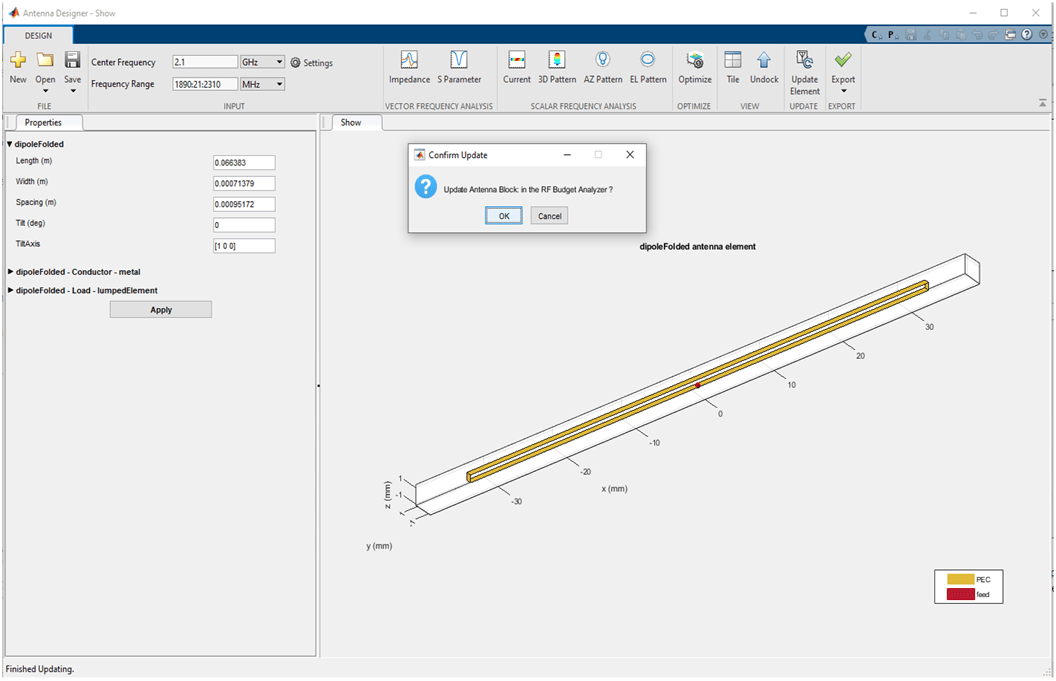Undock the figure view

pyautogui.click(x=764, y=67)
